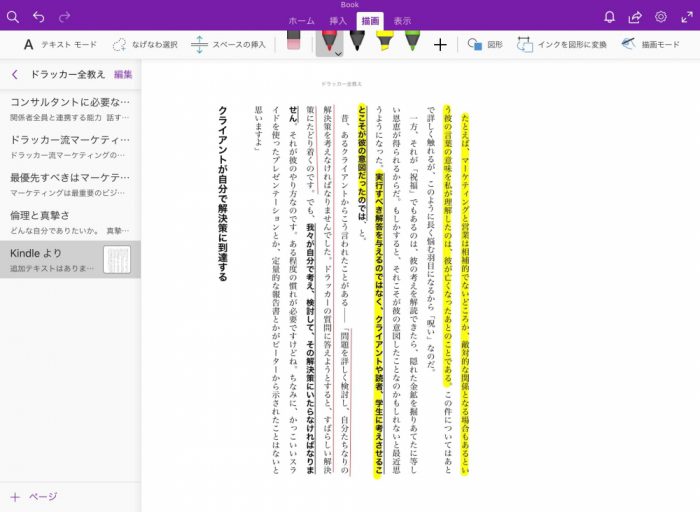This screenshot has width=700, height=512.
Task: Switch to the 挿入 tab
Action: point(338,21)
